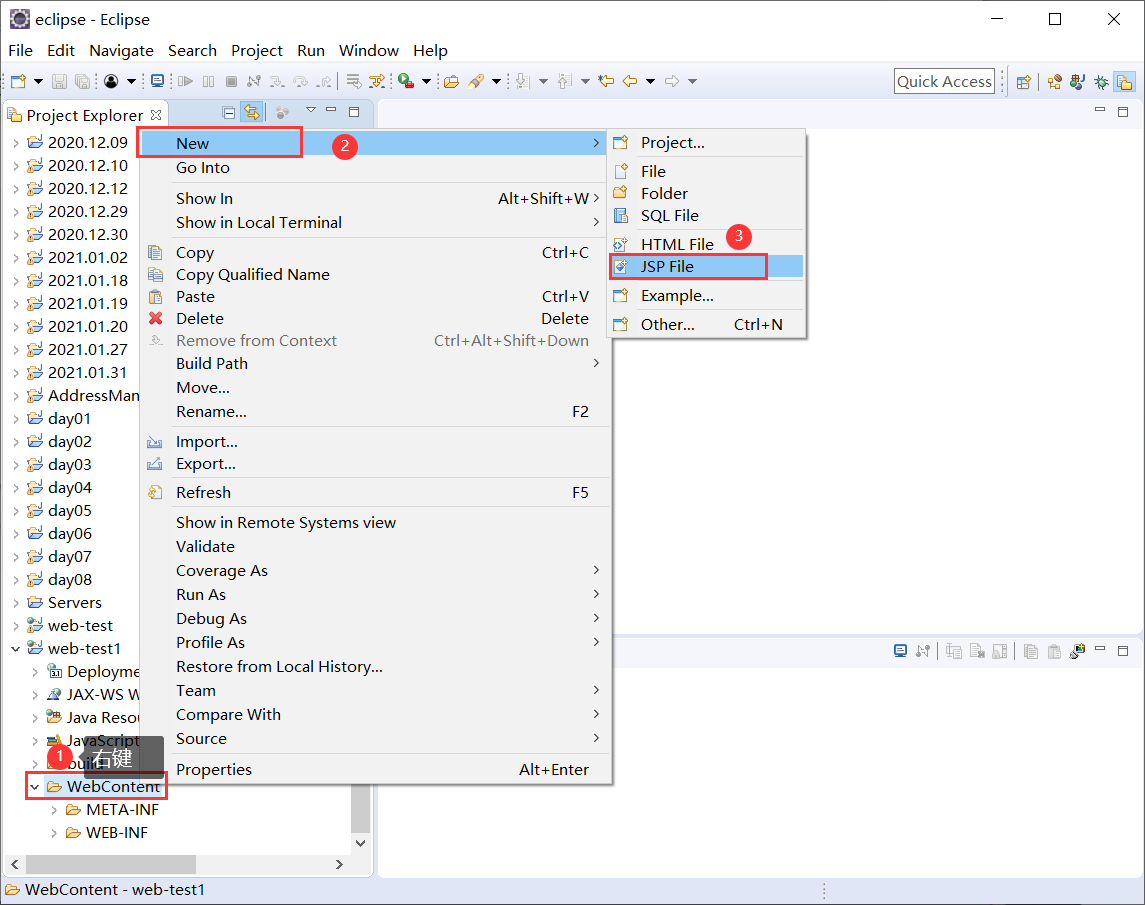Open Show In submenu in context menu
The image size is (1145, 905).
click(374, 199)
